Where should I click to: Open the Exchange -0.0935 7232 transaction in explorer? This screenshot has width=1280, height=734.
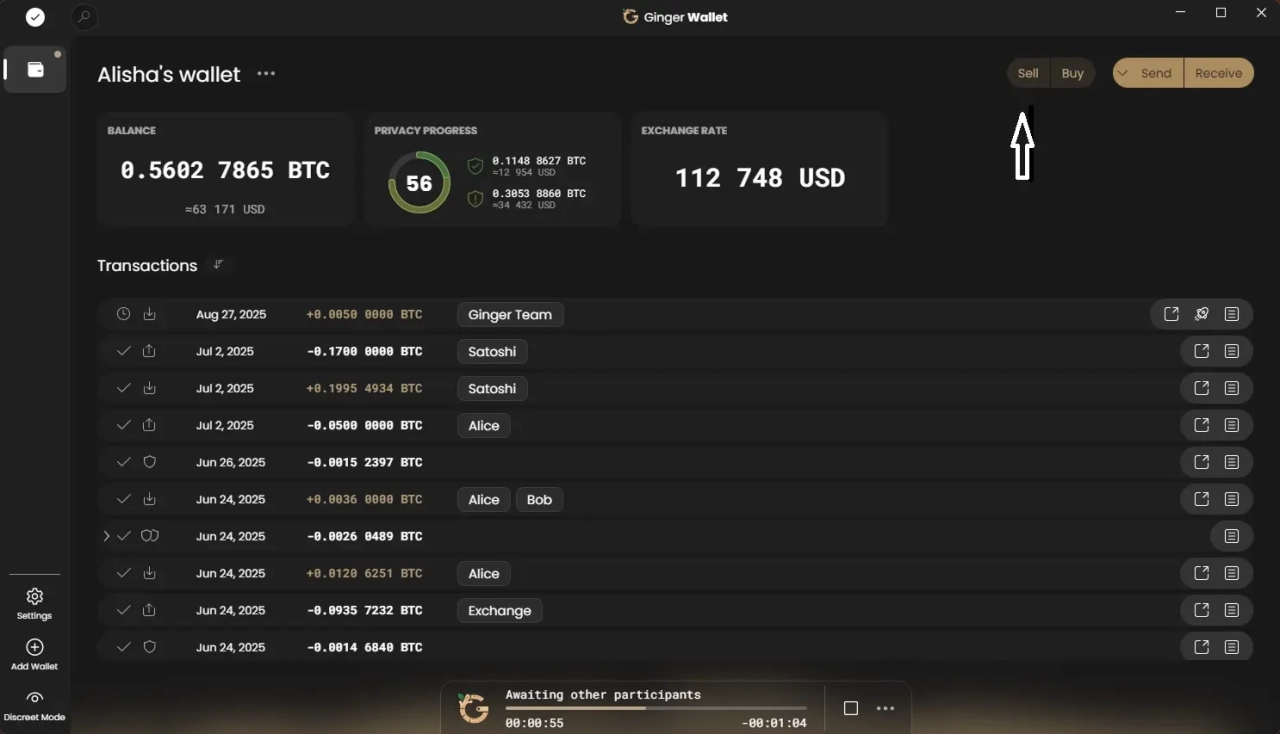point(1202,610)
